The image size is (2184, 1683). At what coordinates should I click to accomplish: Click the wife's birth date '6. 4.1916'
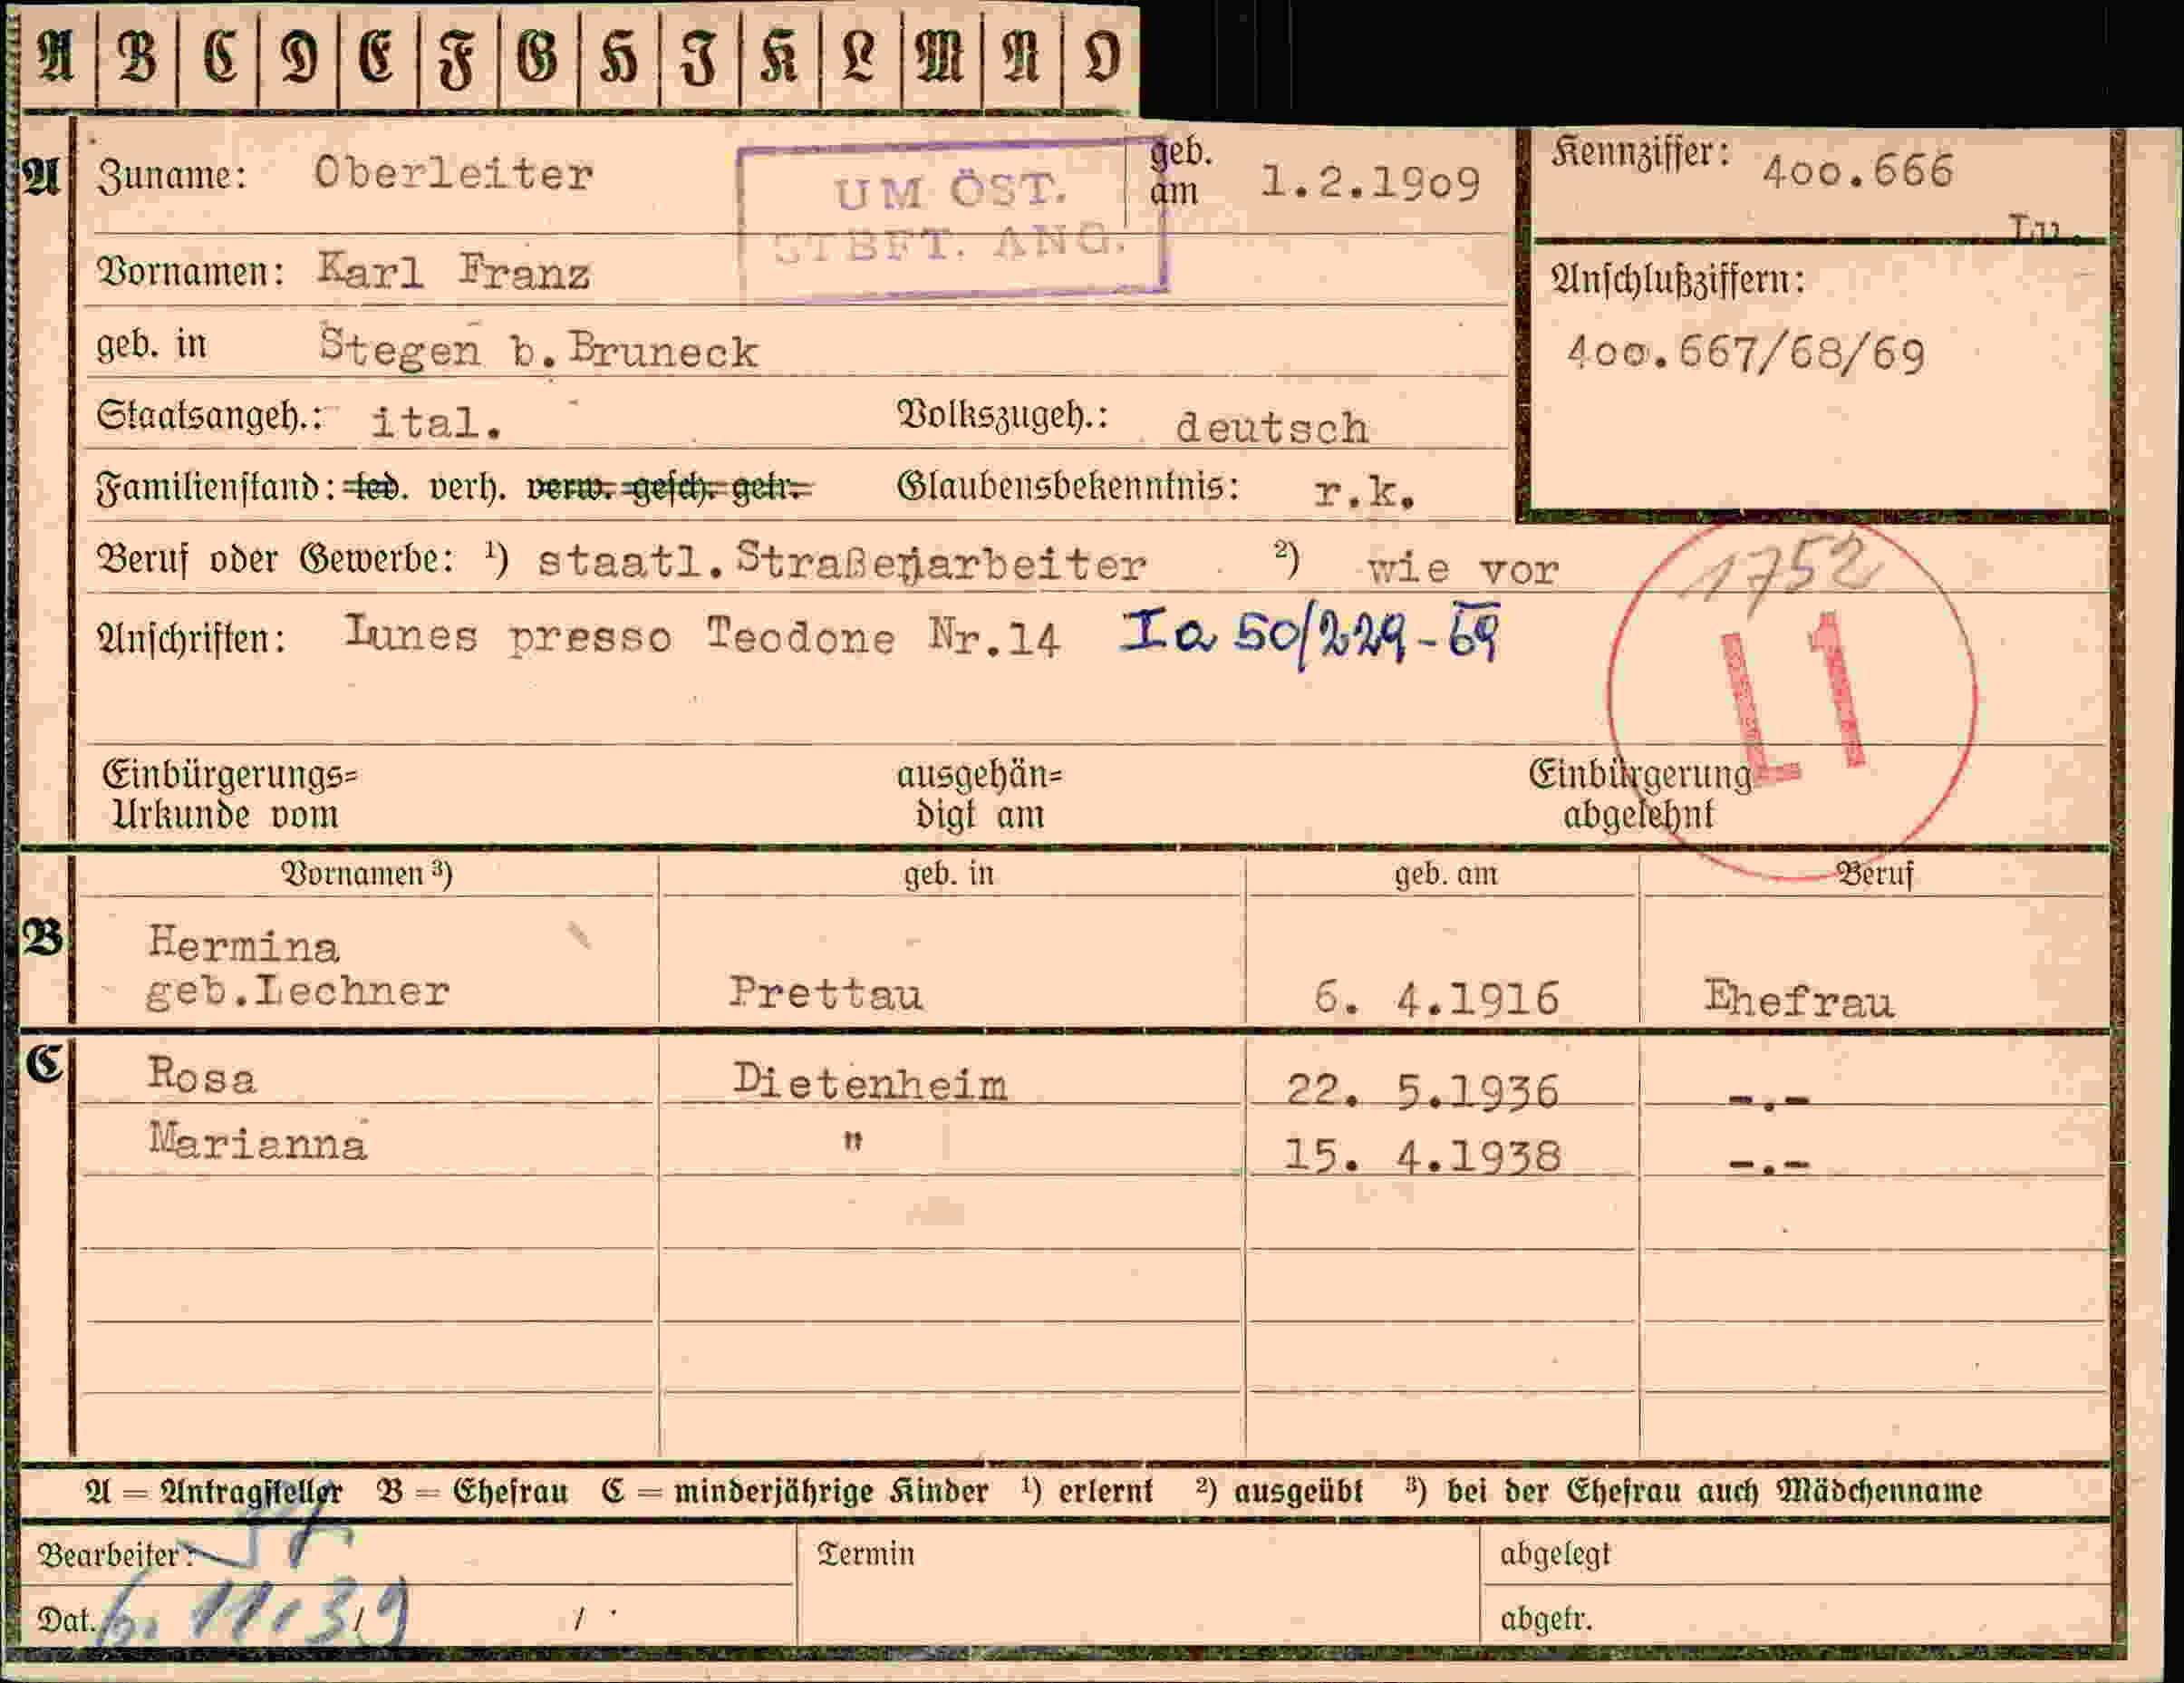pyautogui.click(x=1436, y=998)
